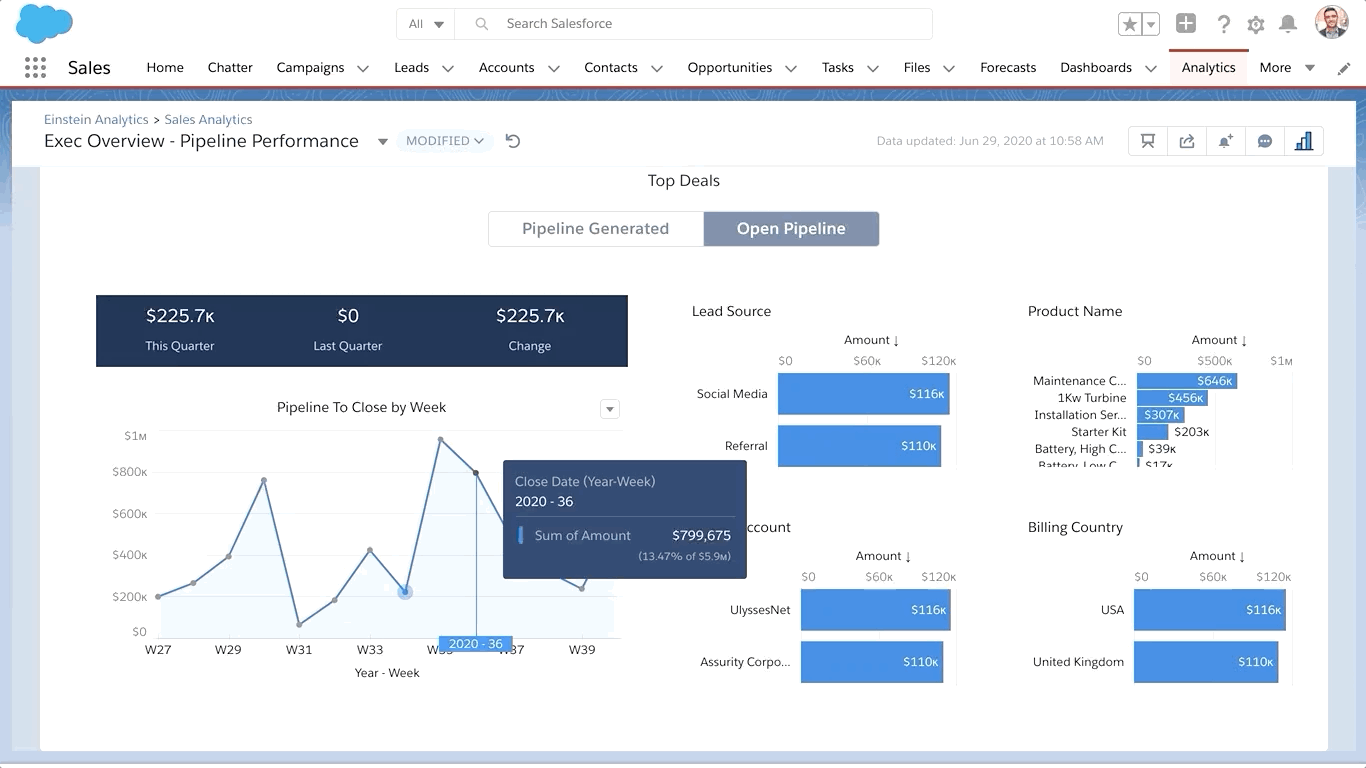Click the Share dashboard icon

pos(1187,141)
